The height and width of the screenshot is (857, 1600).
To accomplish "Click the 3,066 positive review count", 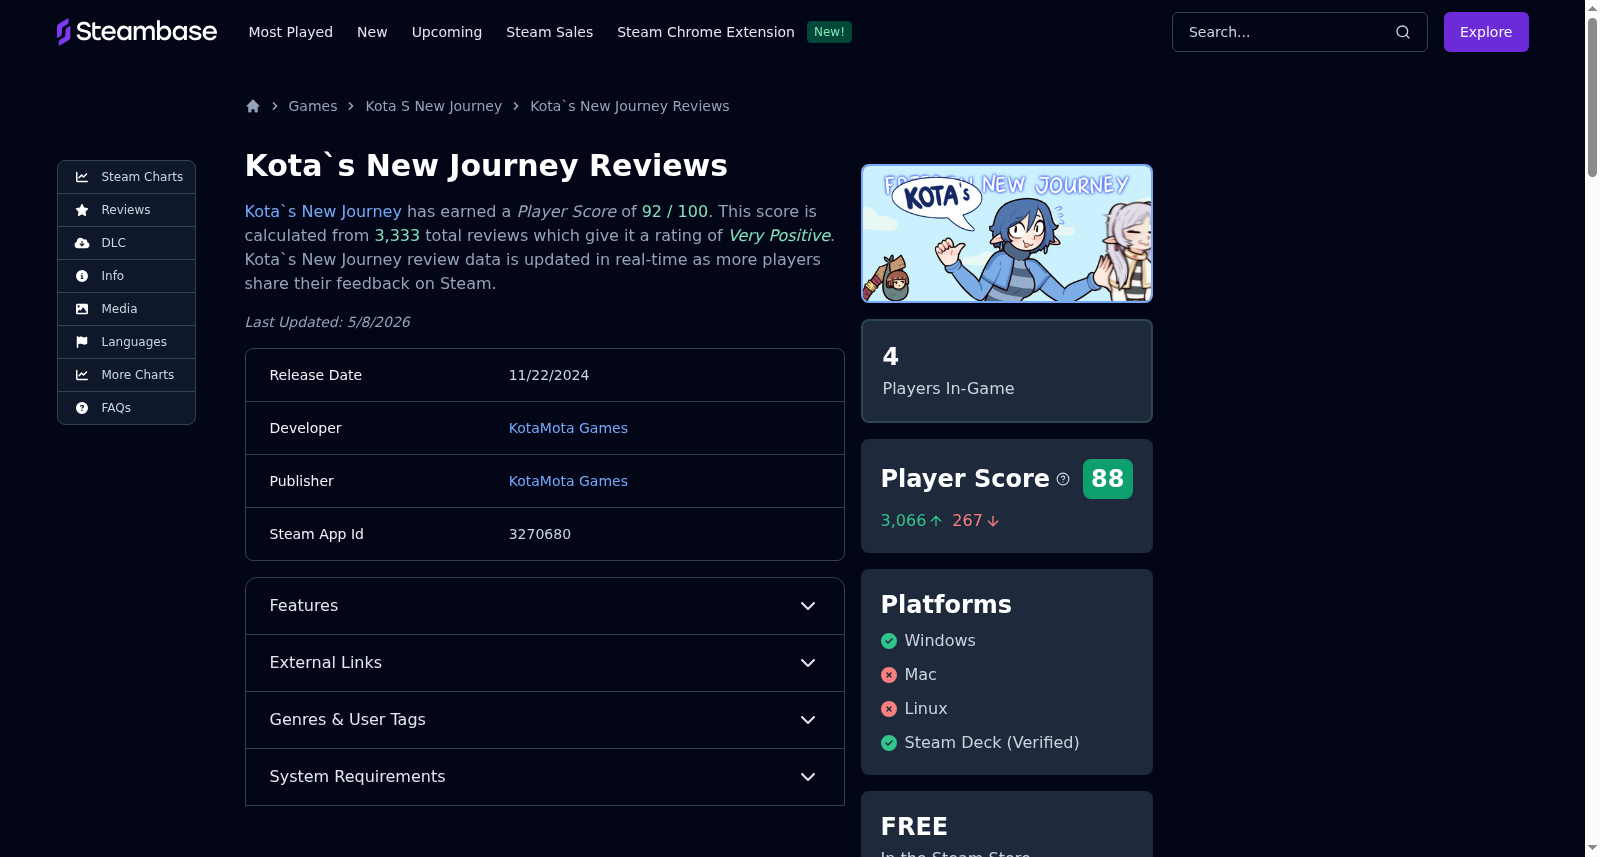I will (x=904, y=521).
